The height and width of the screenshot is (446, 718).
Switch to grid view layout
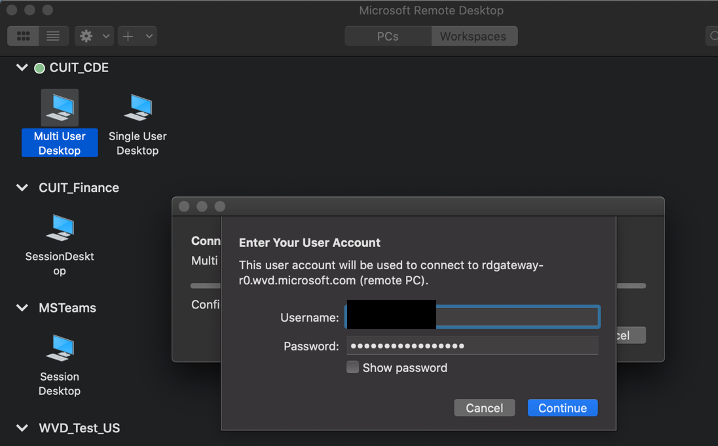(x=23, y=36)
